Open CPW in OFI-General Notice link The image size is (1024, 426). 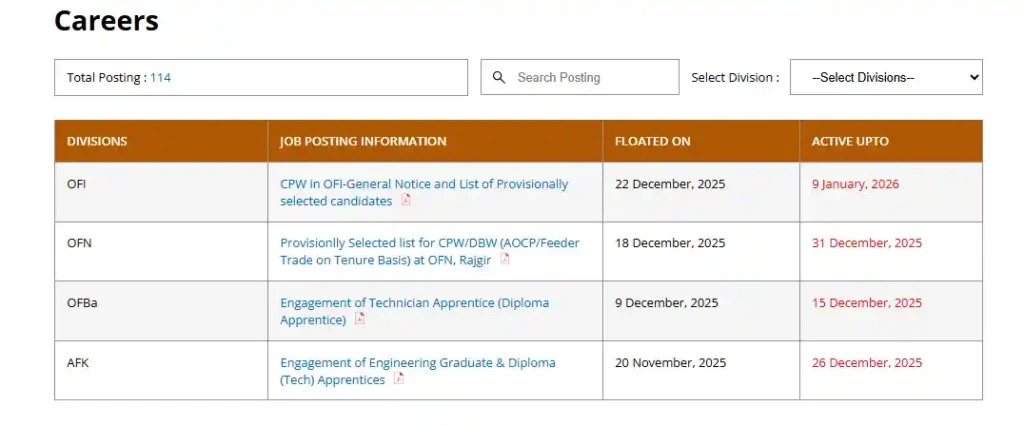tap(423, 184)
